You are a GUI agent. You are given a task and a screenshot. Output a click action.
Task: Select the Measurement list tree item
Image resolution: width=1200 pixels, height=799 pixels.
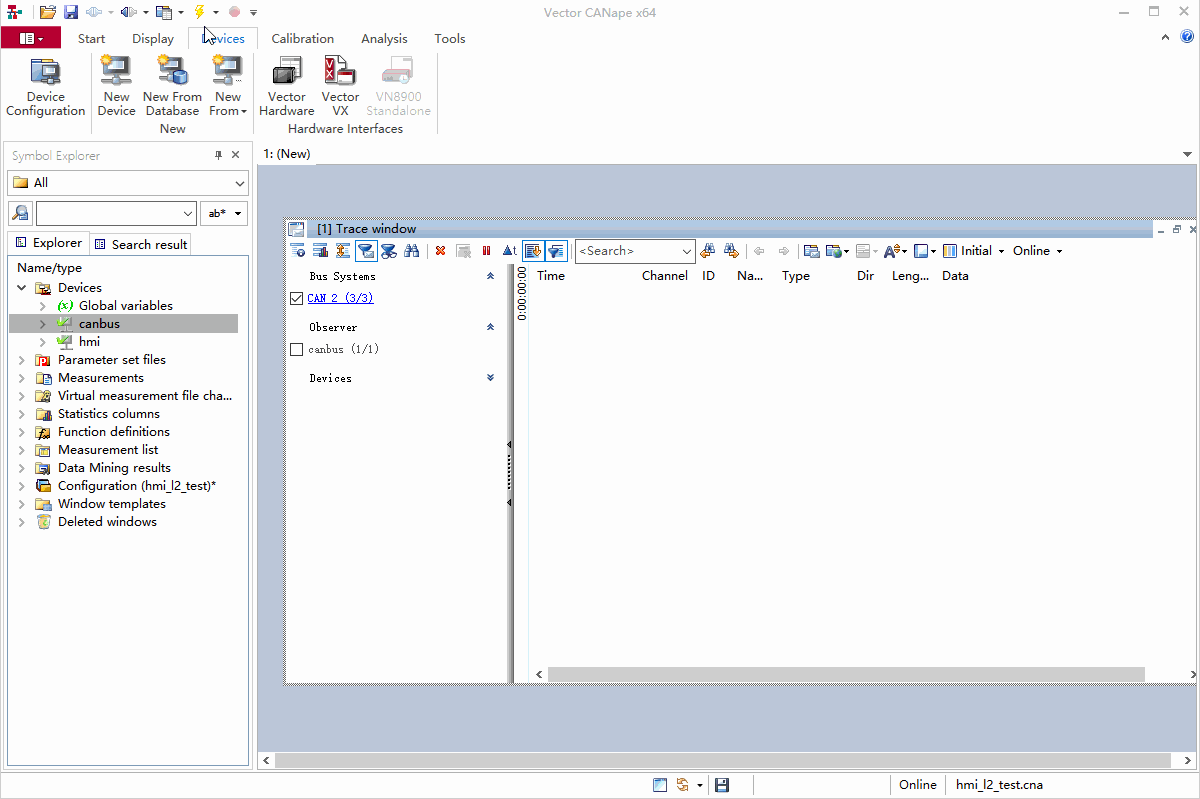click(108, 450)
